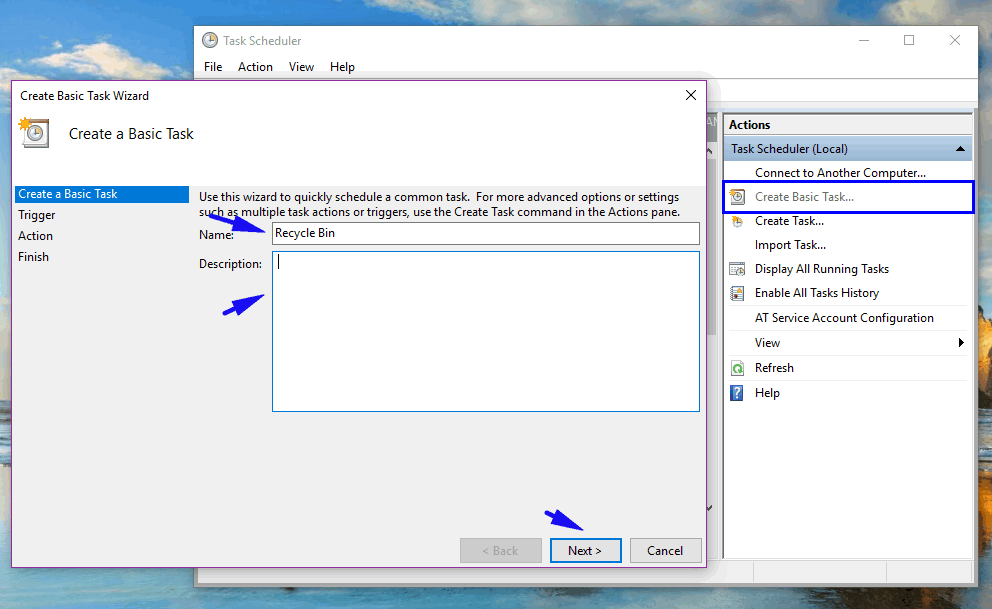Open the Help menu in menu bar
This screenshot has height=609, width=992.
pyautogui.click(x=342, y=67)
